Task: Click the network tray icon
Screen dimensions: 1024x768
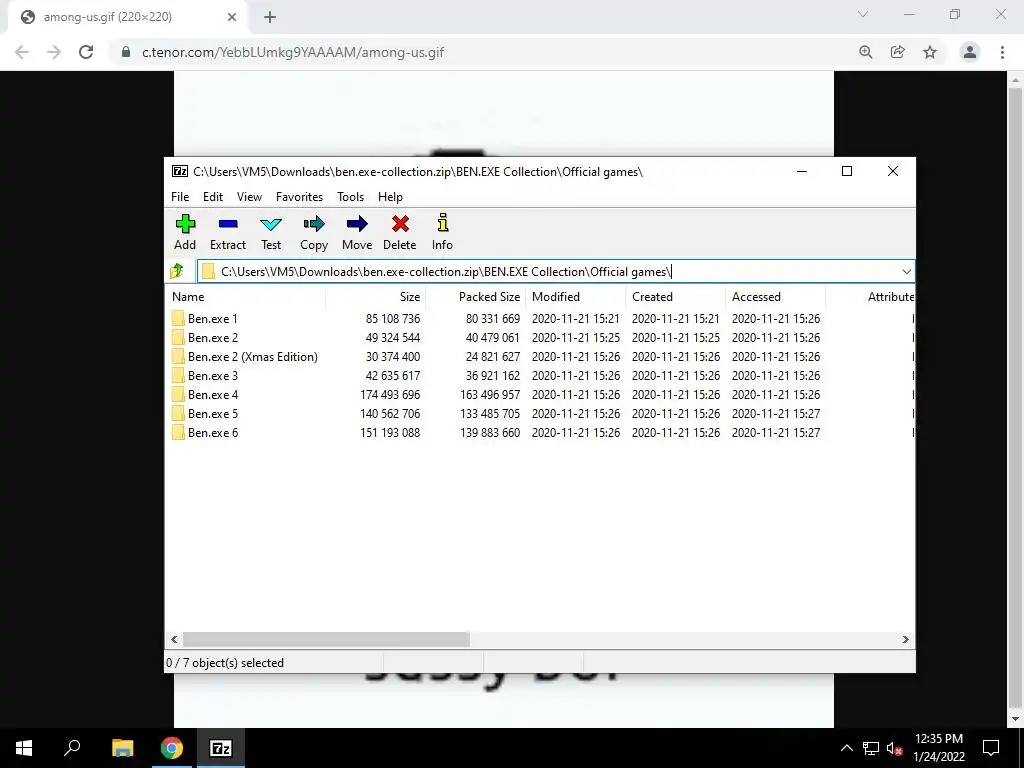Action: [x=871, y=748]
